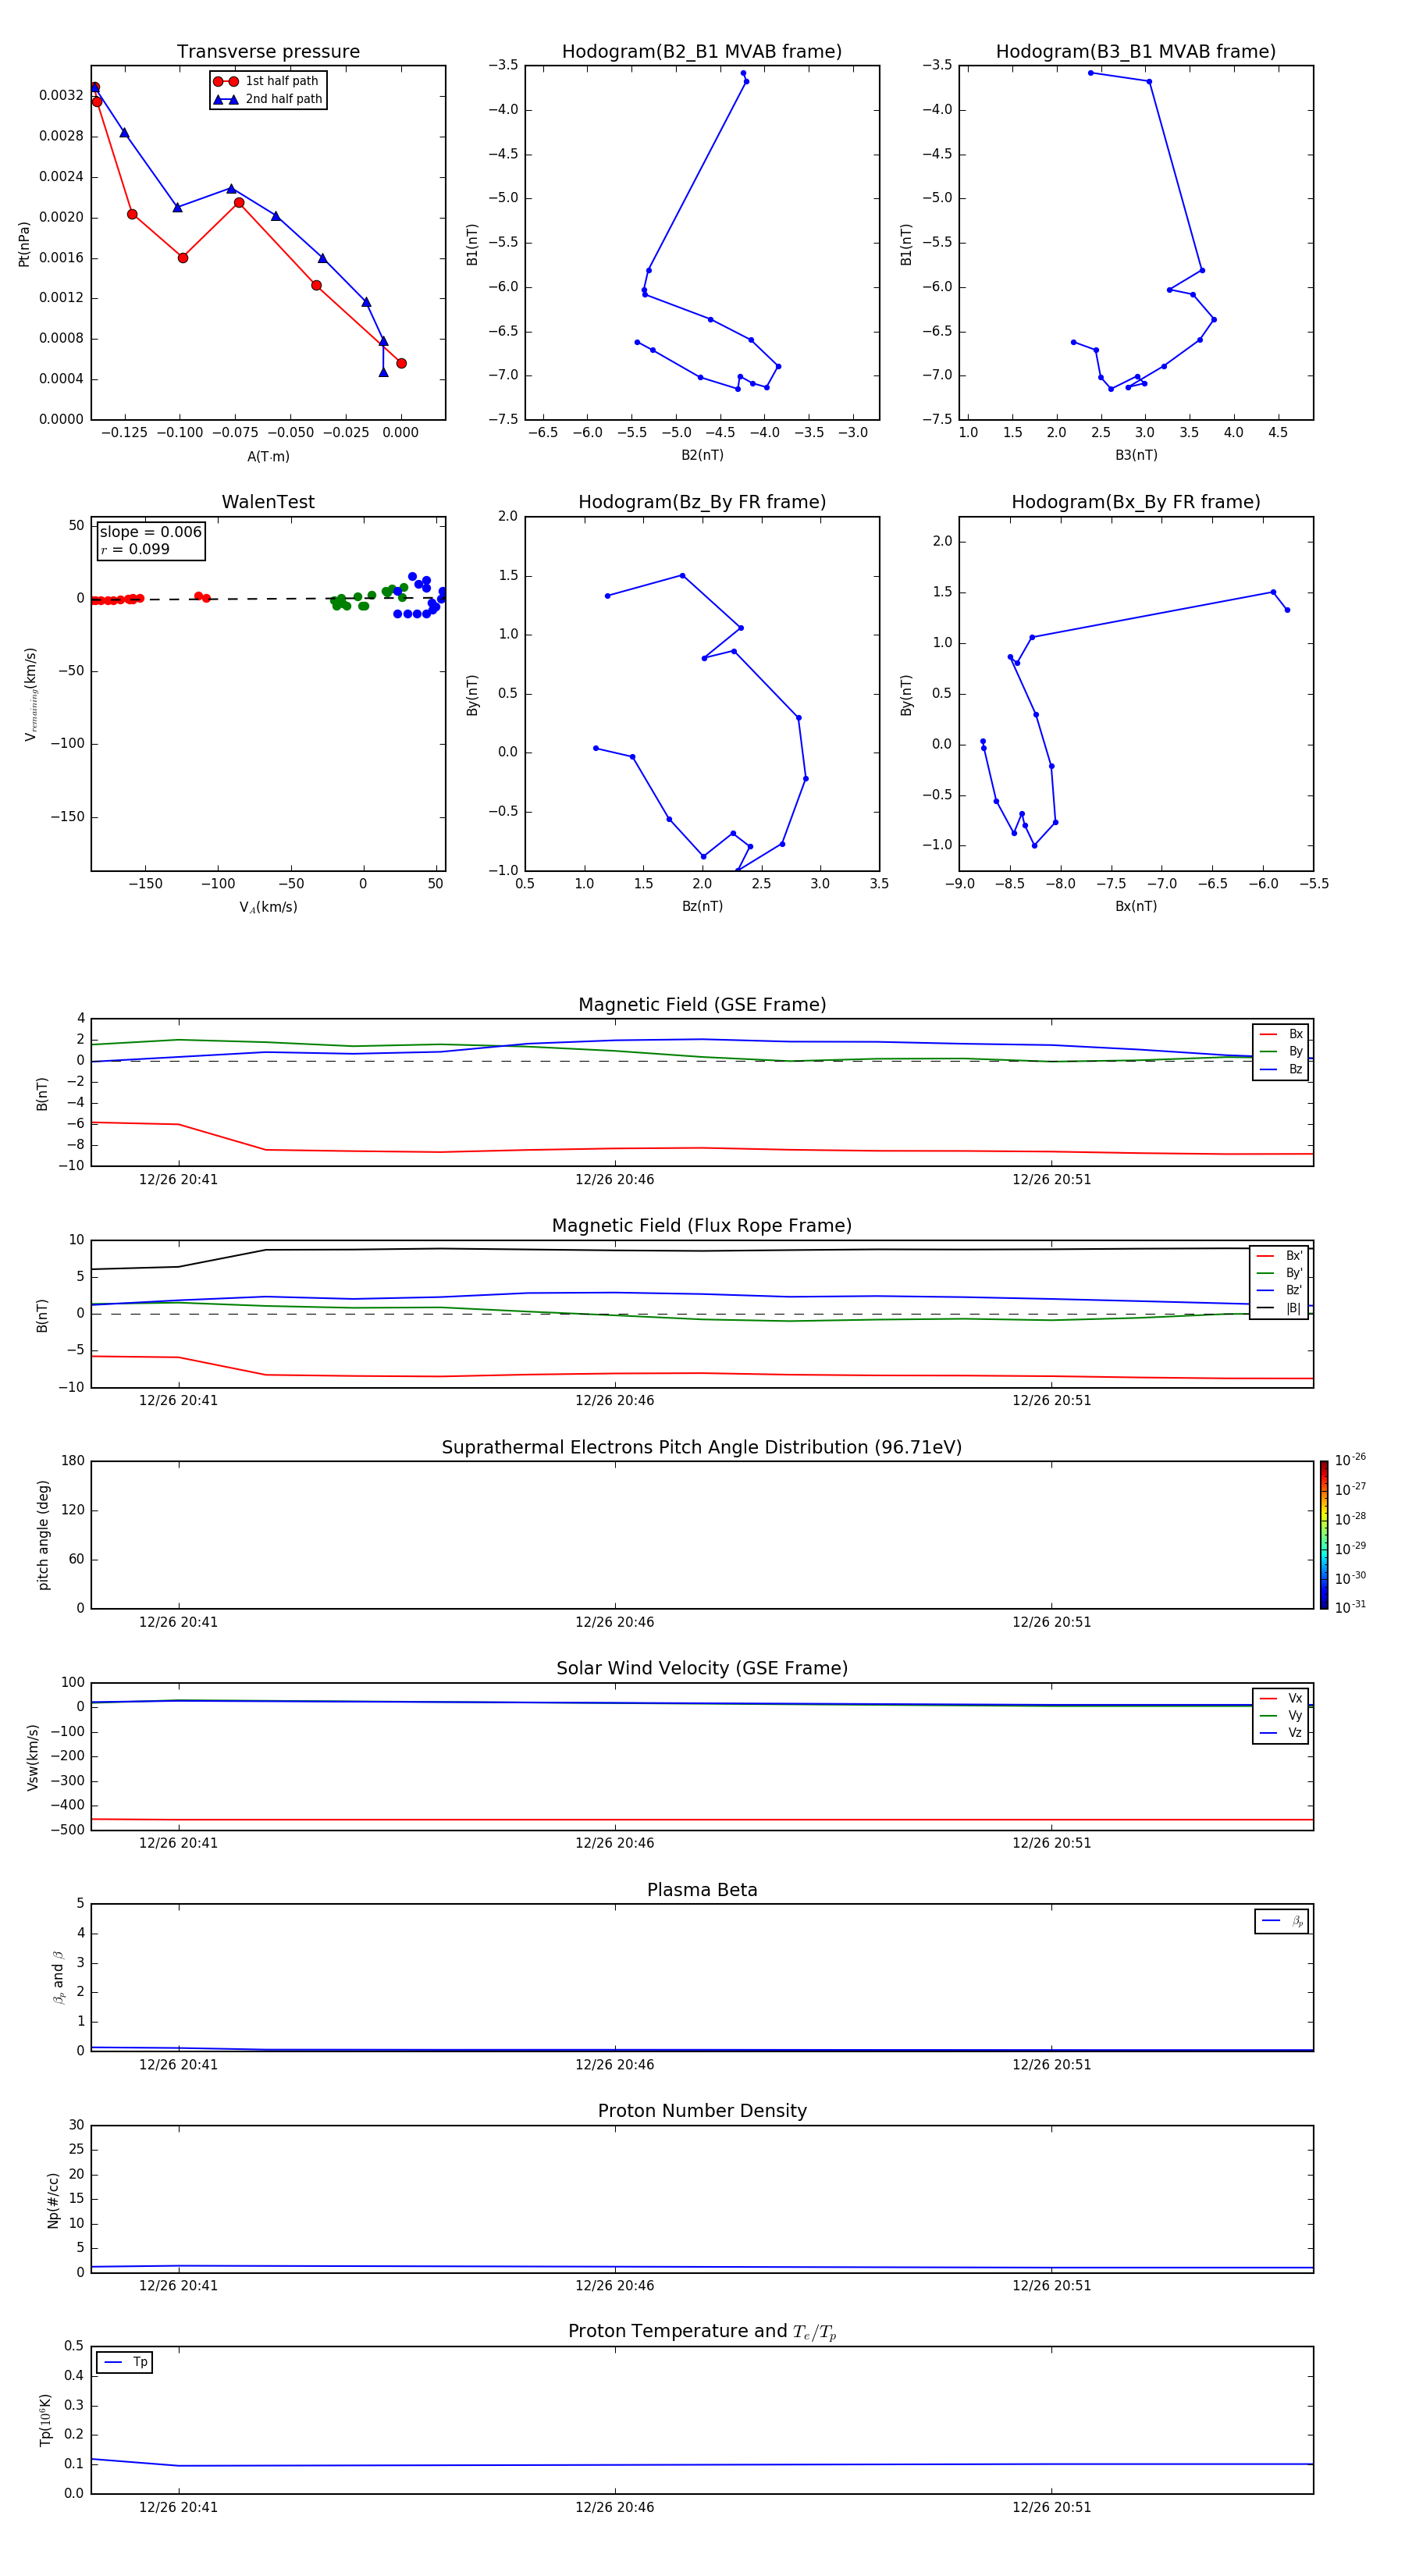Click the "Proton Number Density" title
The height and width of the screenshot is (2576, 1405).
[x=702, y=2111]
